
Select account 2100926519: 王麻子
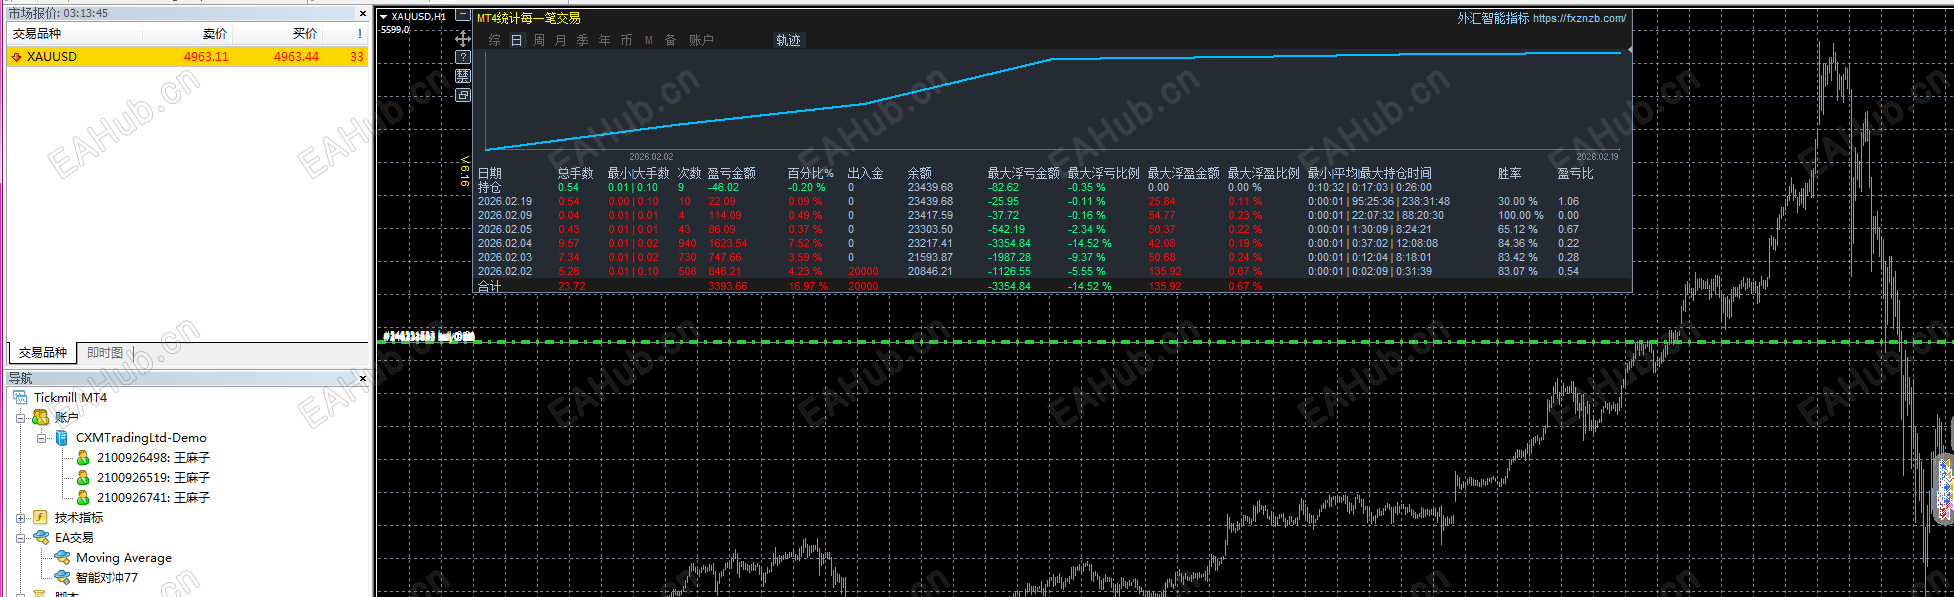coord(153,478)
